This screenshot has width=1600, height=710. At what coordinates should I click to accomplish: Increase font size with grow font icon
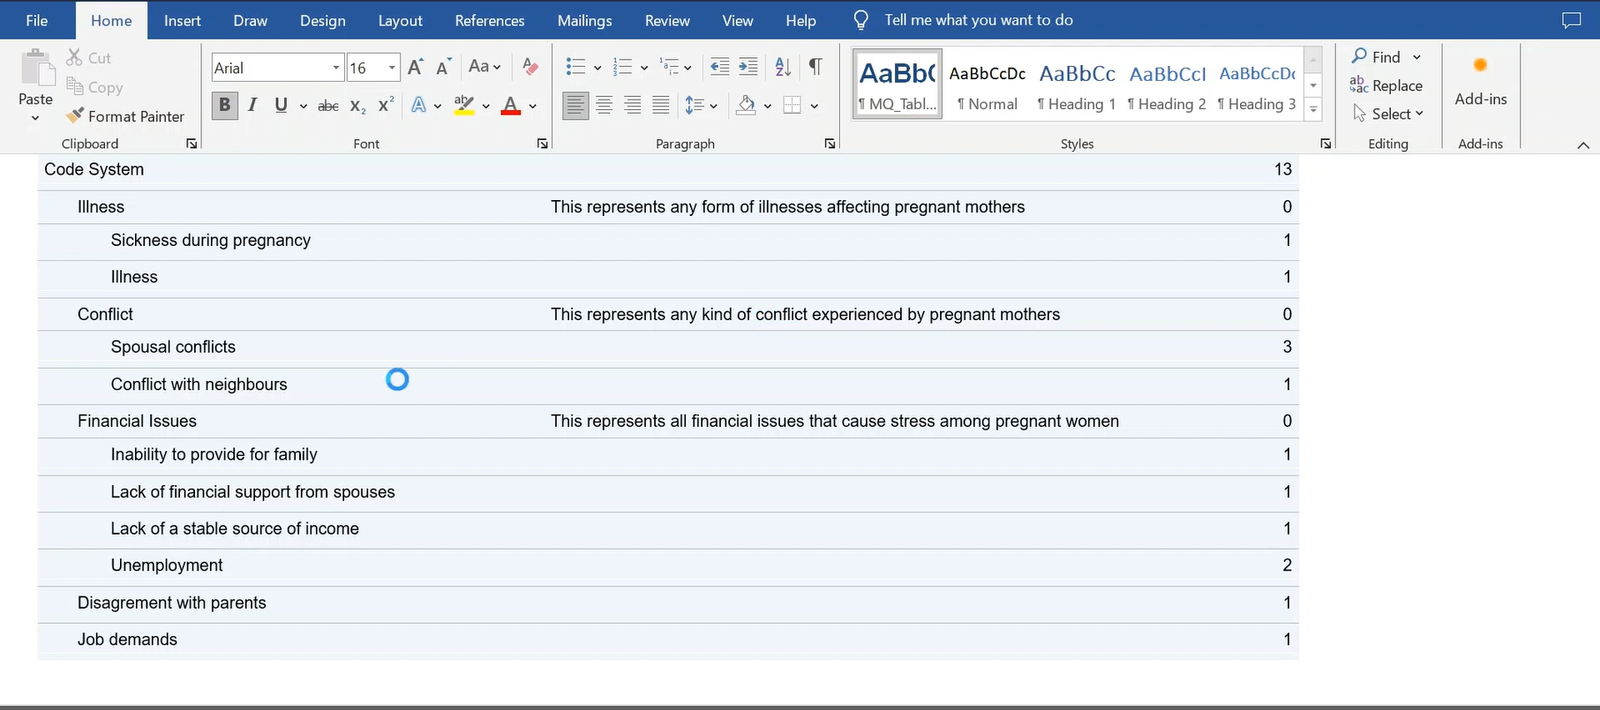416,67
